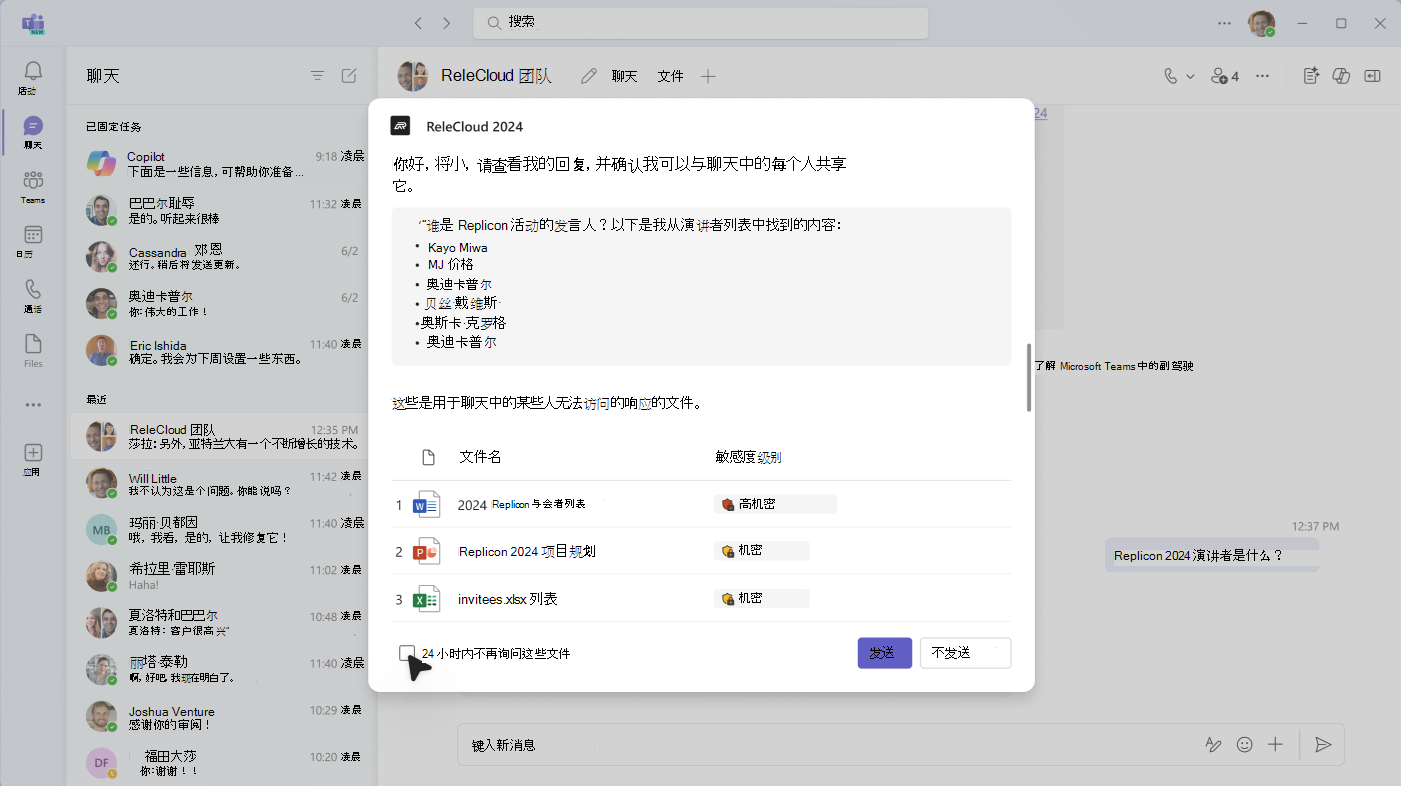Open the meeting notes icon in header
Image resolution: width=1401 pixels, height=786 pixels.
tap(1312, 76)
